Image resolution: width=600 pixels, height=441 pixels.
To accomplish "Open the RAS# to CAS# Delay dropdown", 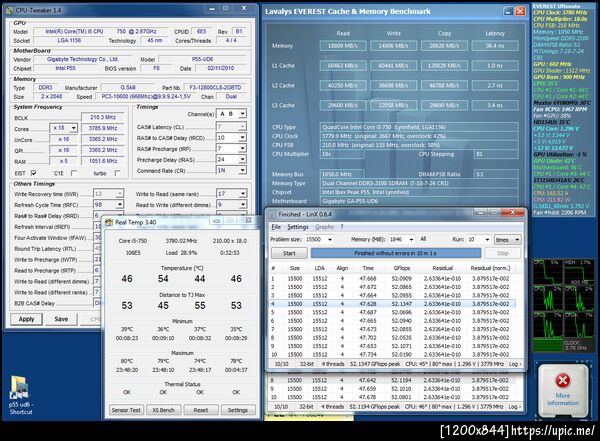I will [242, 138].
